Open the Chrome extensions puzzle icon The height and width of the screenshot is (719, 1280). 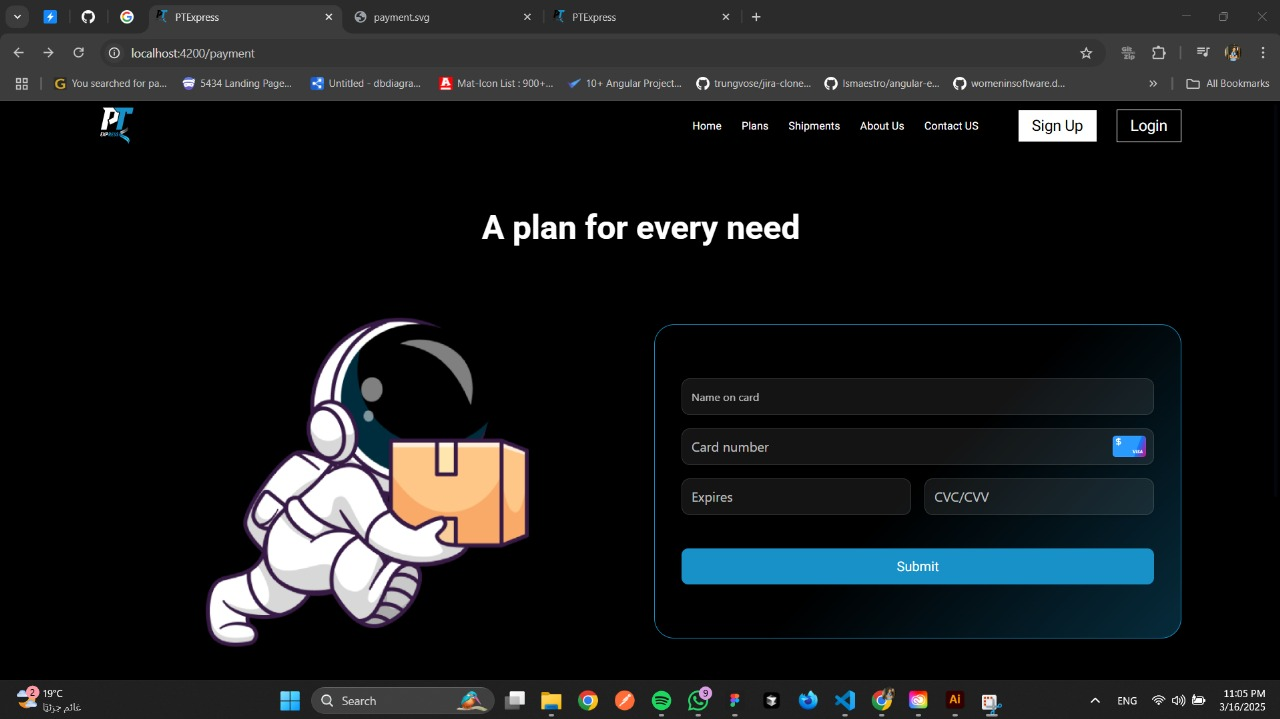coord(1159,53)
